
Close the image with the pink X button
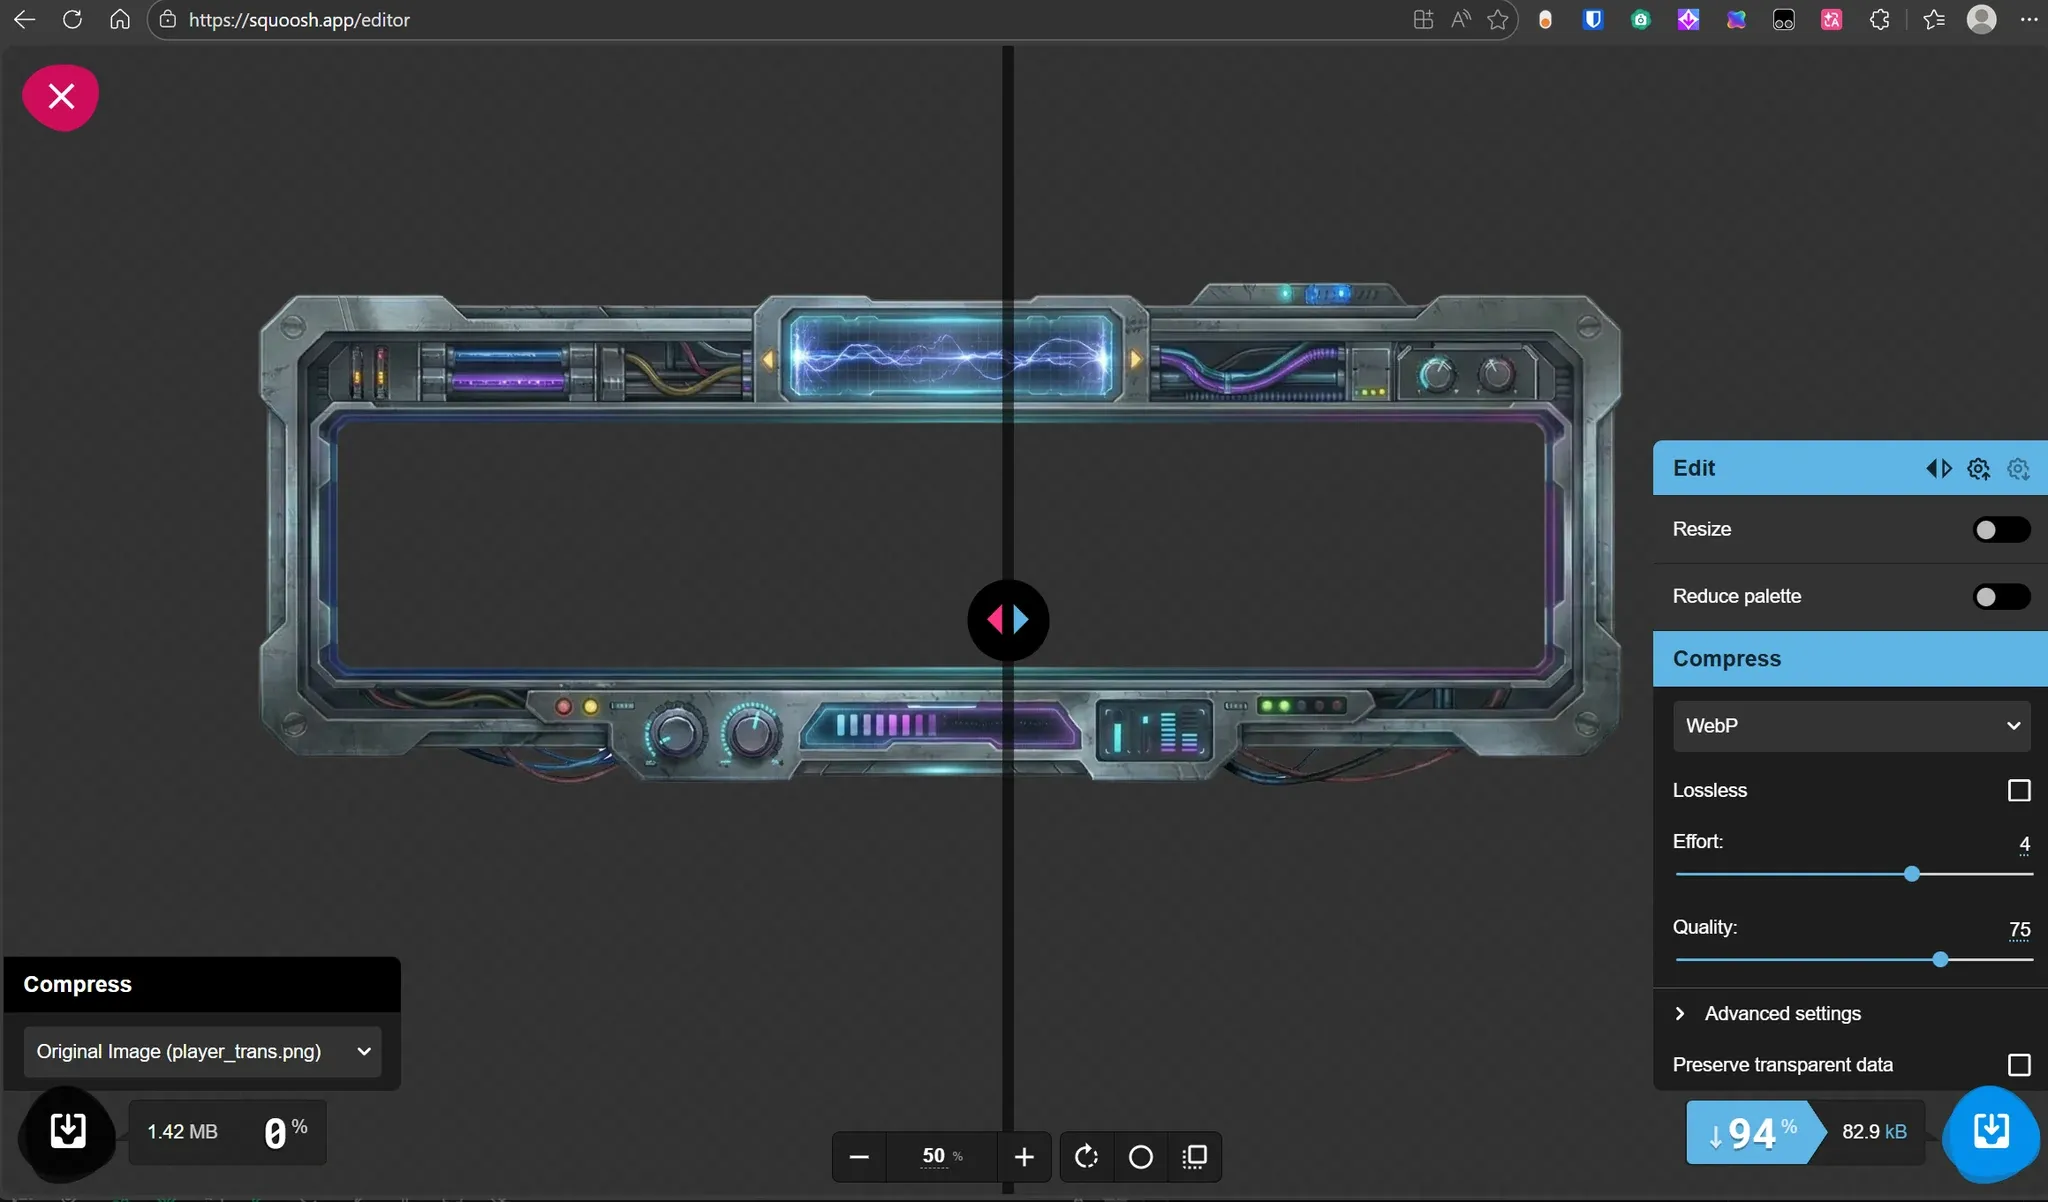tap(61, 97)
